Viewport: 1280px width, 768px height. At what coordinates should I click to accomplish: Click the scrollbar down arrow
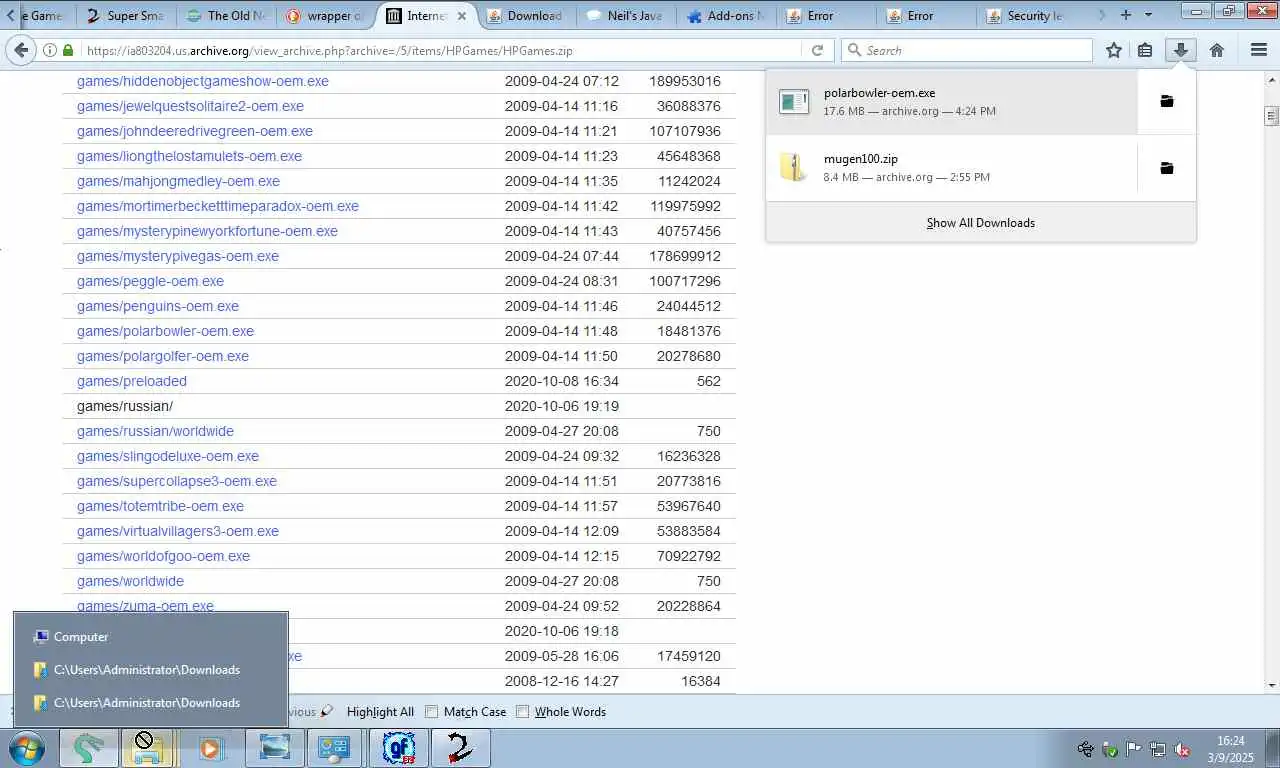pyautogui.click(x=1272, y=686)
